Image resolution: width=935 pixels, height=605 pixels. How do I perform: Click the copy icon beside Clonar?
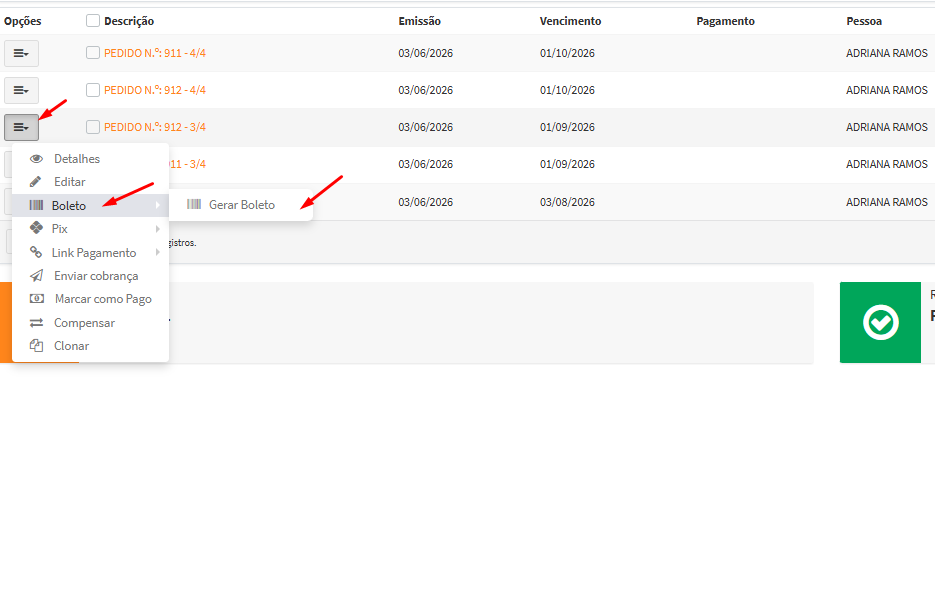[x=36, y=346]
